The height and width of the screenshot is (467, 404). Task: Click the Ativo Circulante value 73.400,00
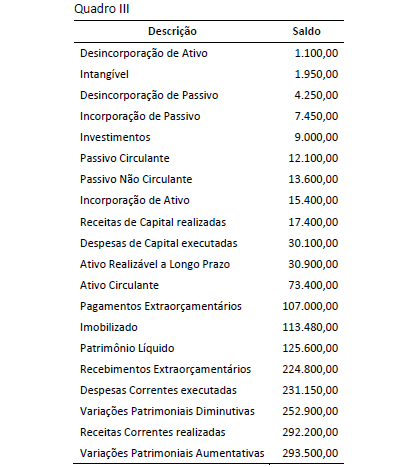[x=313, y=285]
